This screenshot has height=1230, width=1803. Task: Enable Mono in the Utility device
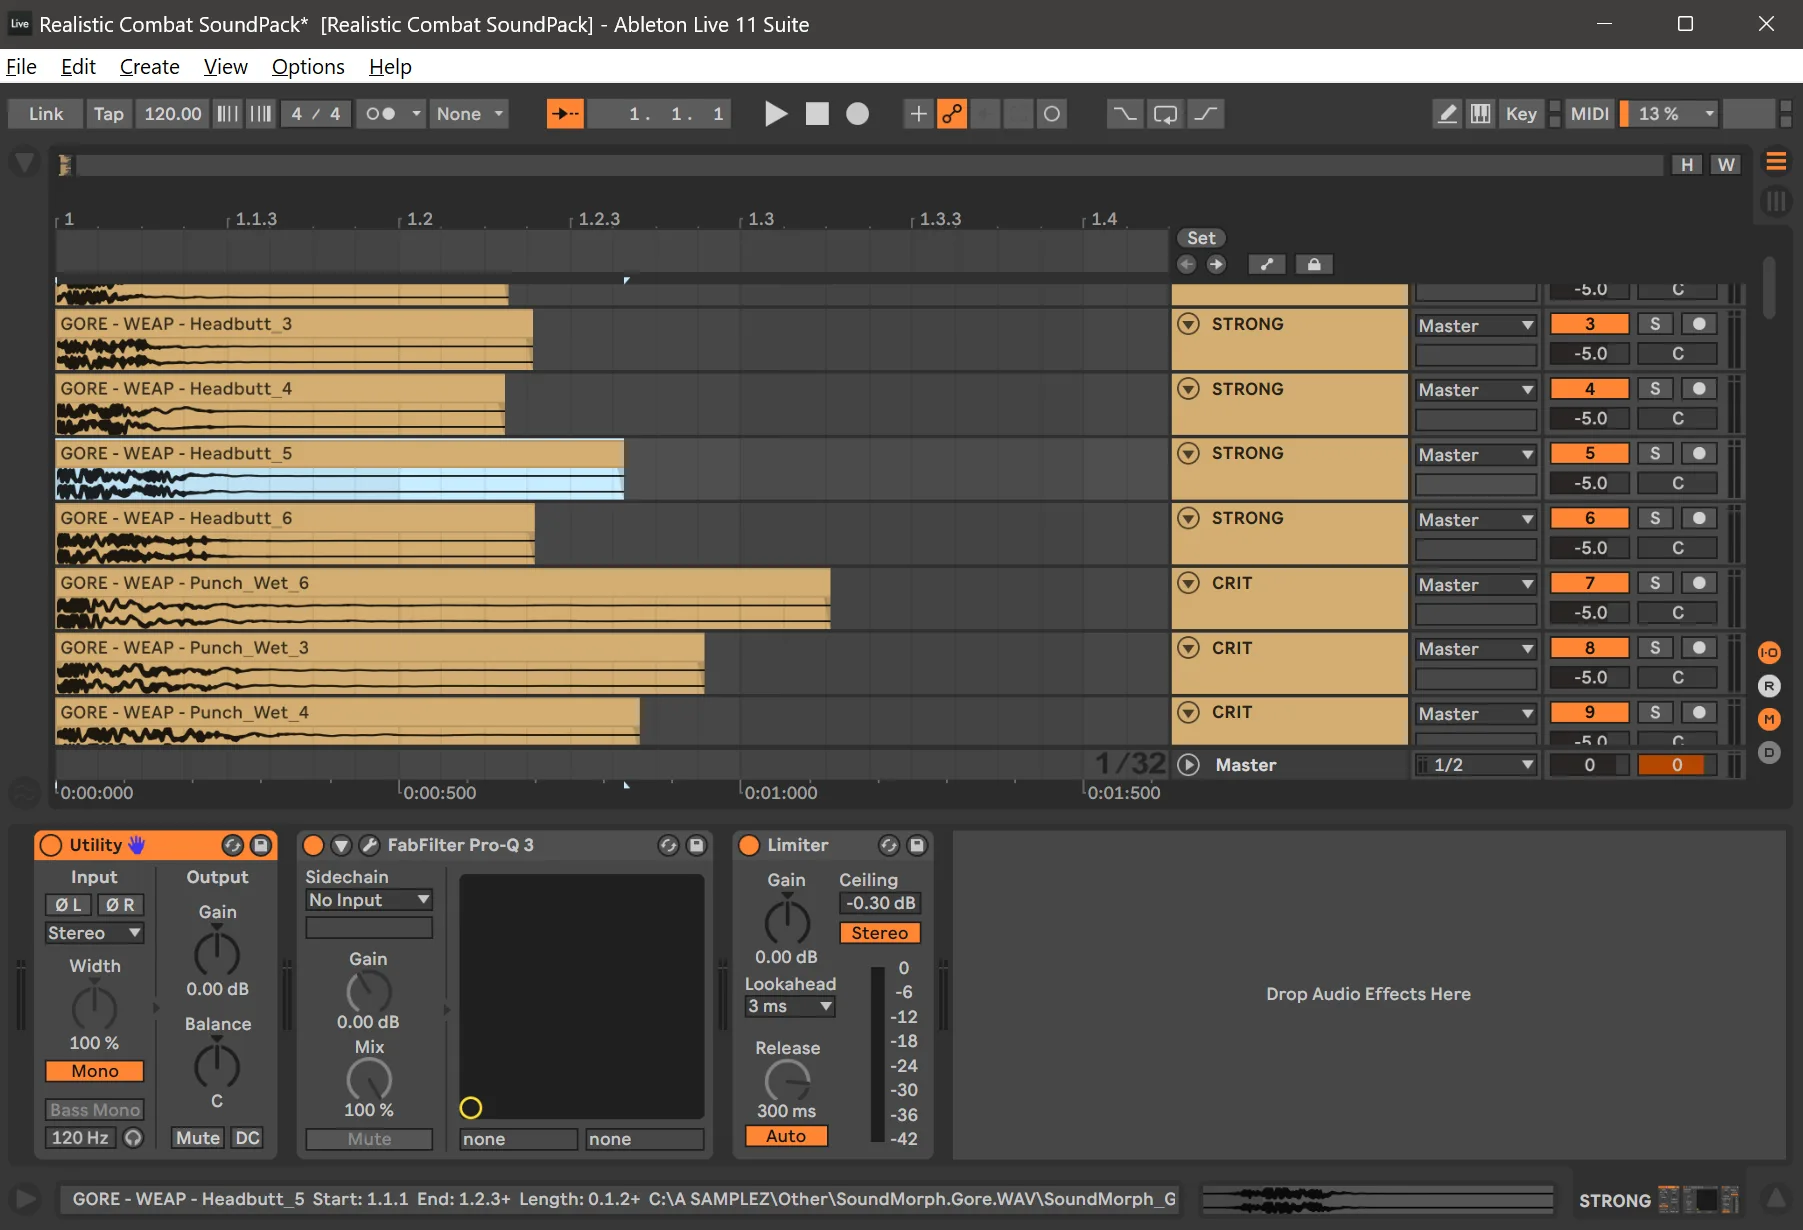[x=94, y=1070]
